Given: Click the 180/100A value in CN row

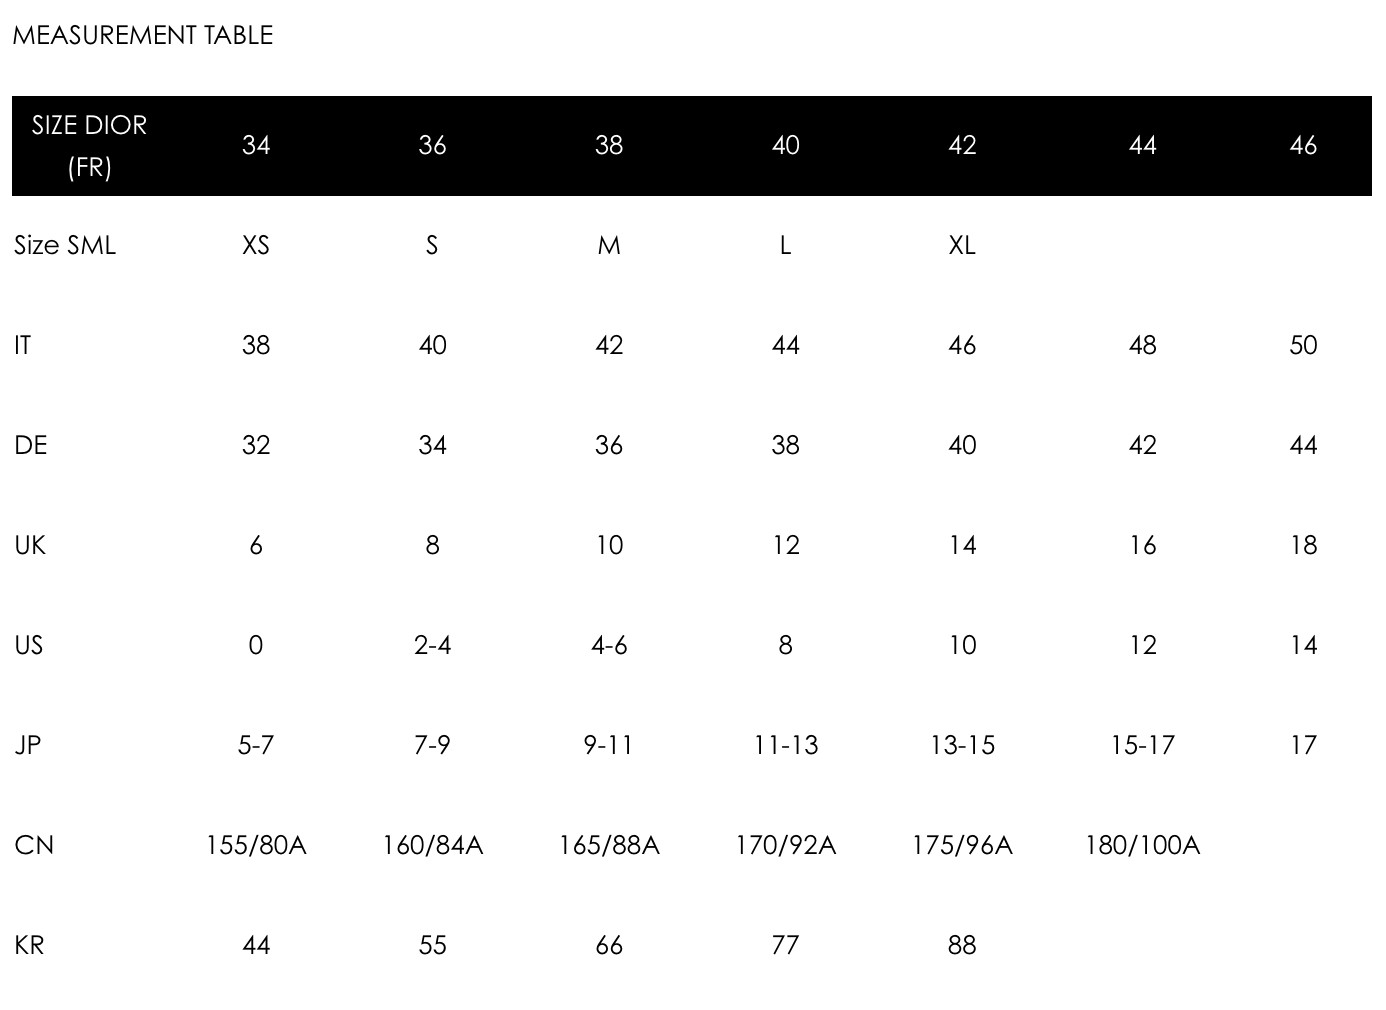Looking at the screenshot, I should click(x=1142, y=845).
